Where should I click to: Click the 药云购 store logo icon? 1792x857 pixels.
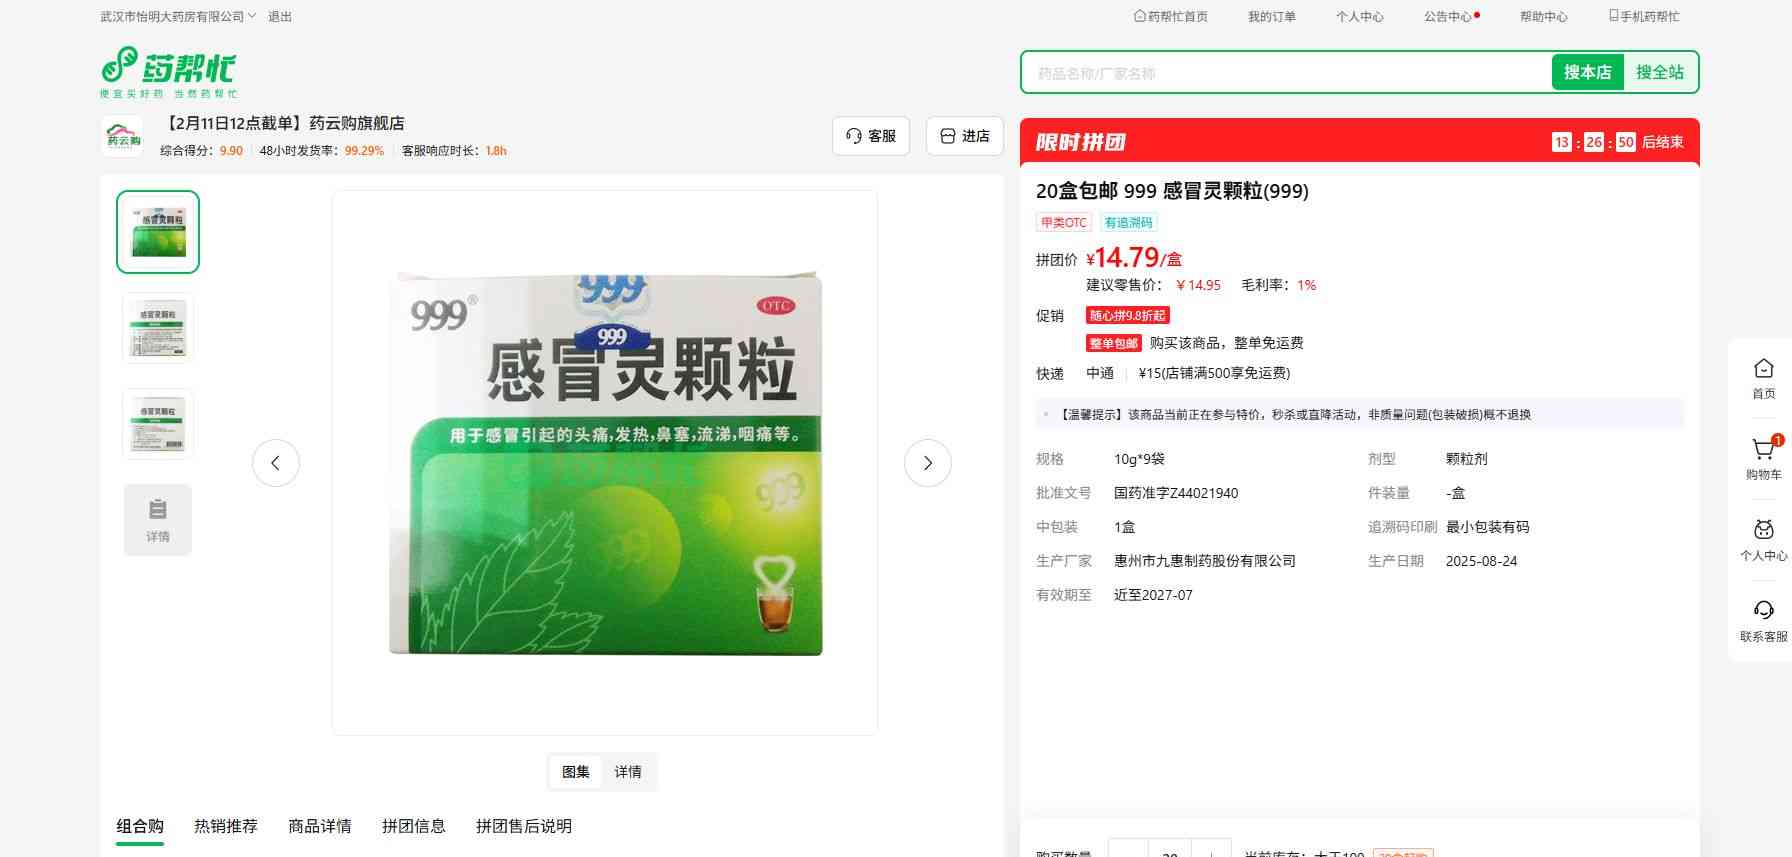(123, 137)
